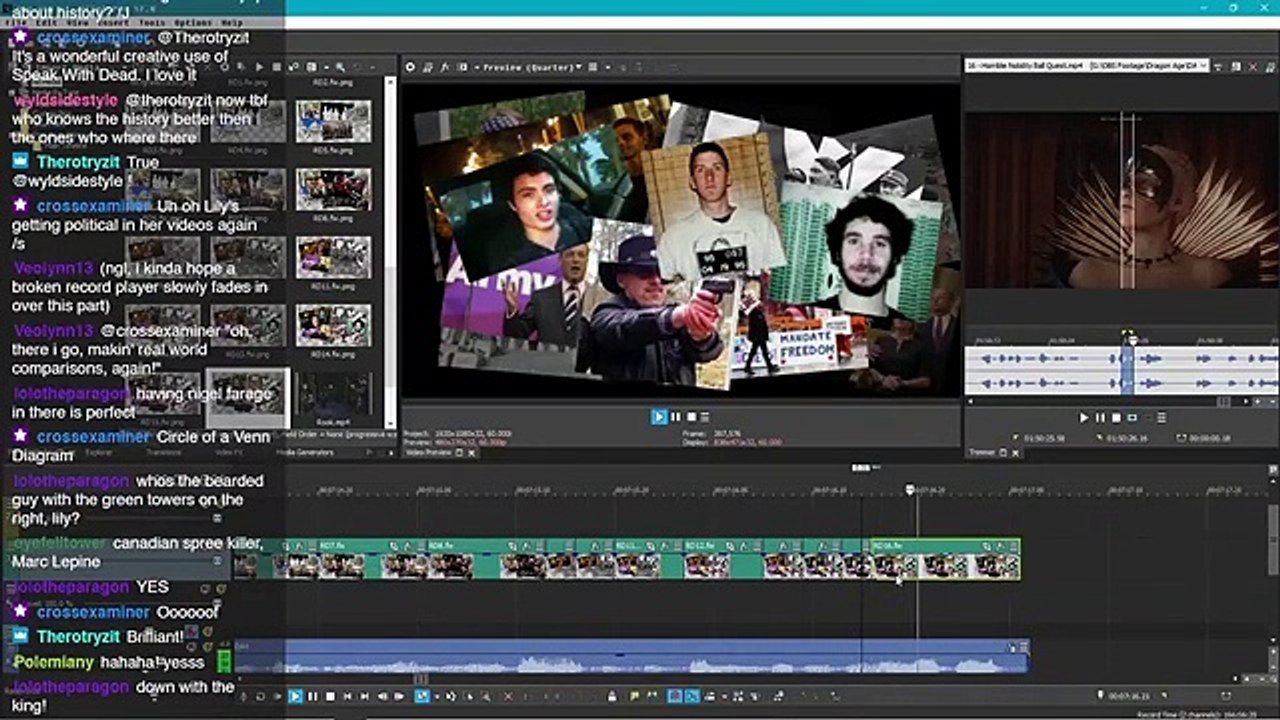Image resolution: width=1280 pixels, height=720 pixels.
Task: Pause the Video Preview window
Action: [x=675, y=417]
